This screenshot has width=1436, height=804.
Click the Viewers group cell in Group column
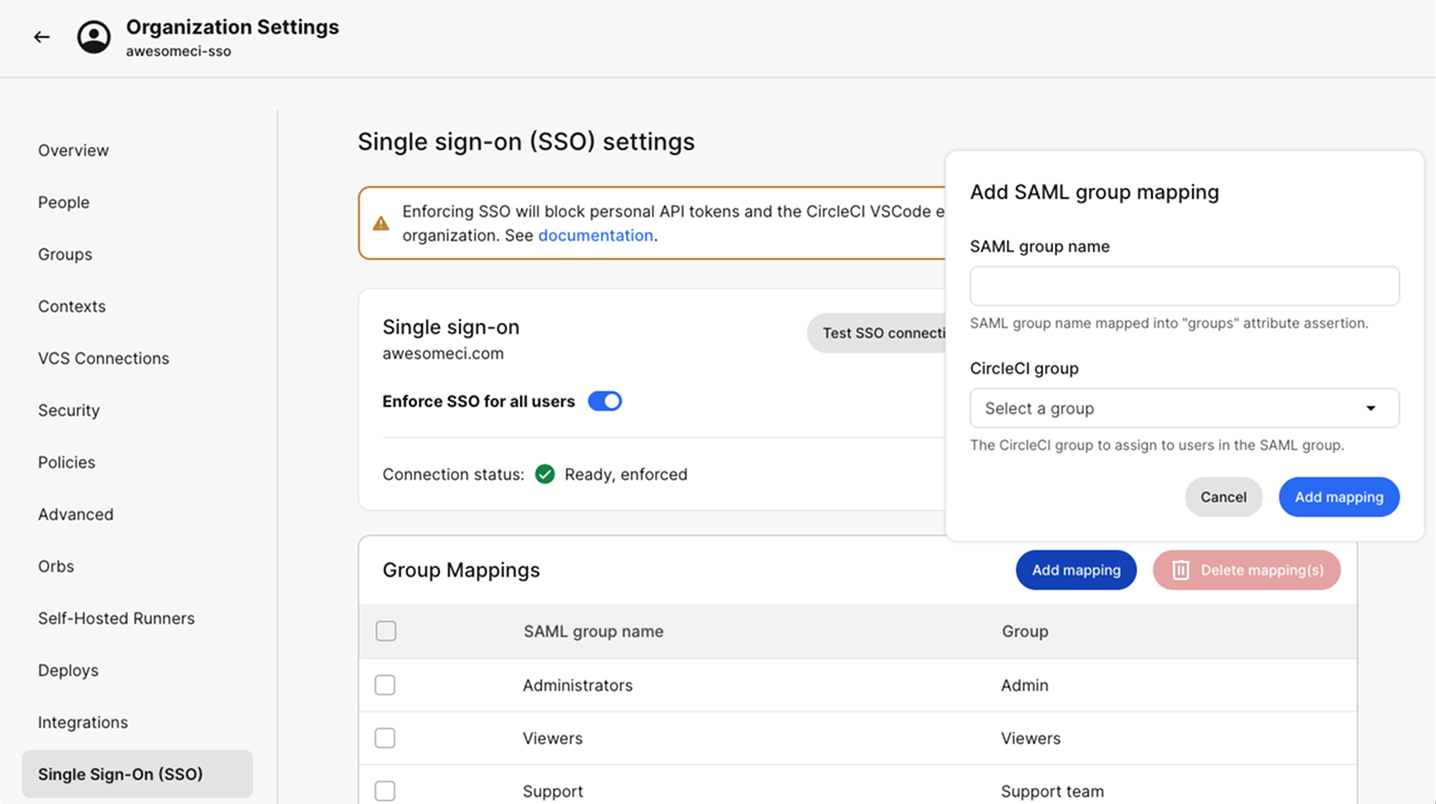pos(1031,738)
